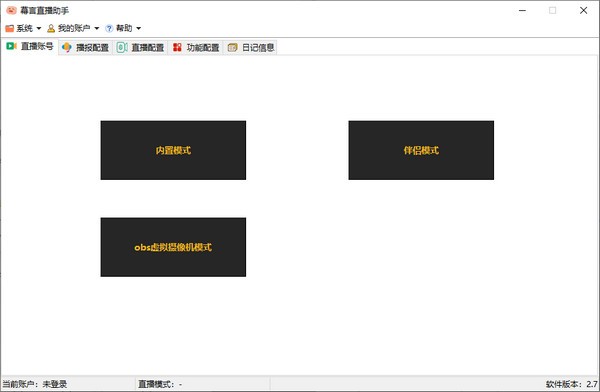Click the pink app logo in title bar
600x392 pixels.
tap(11, 10)
